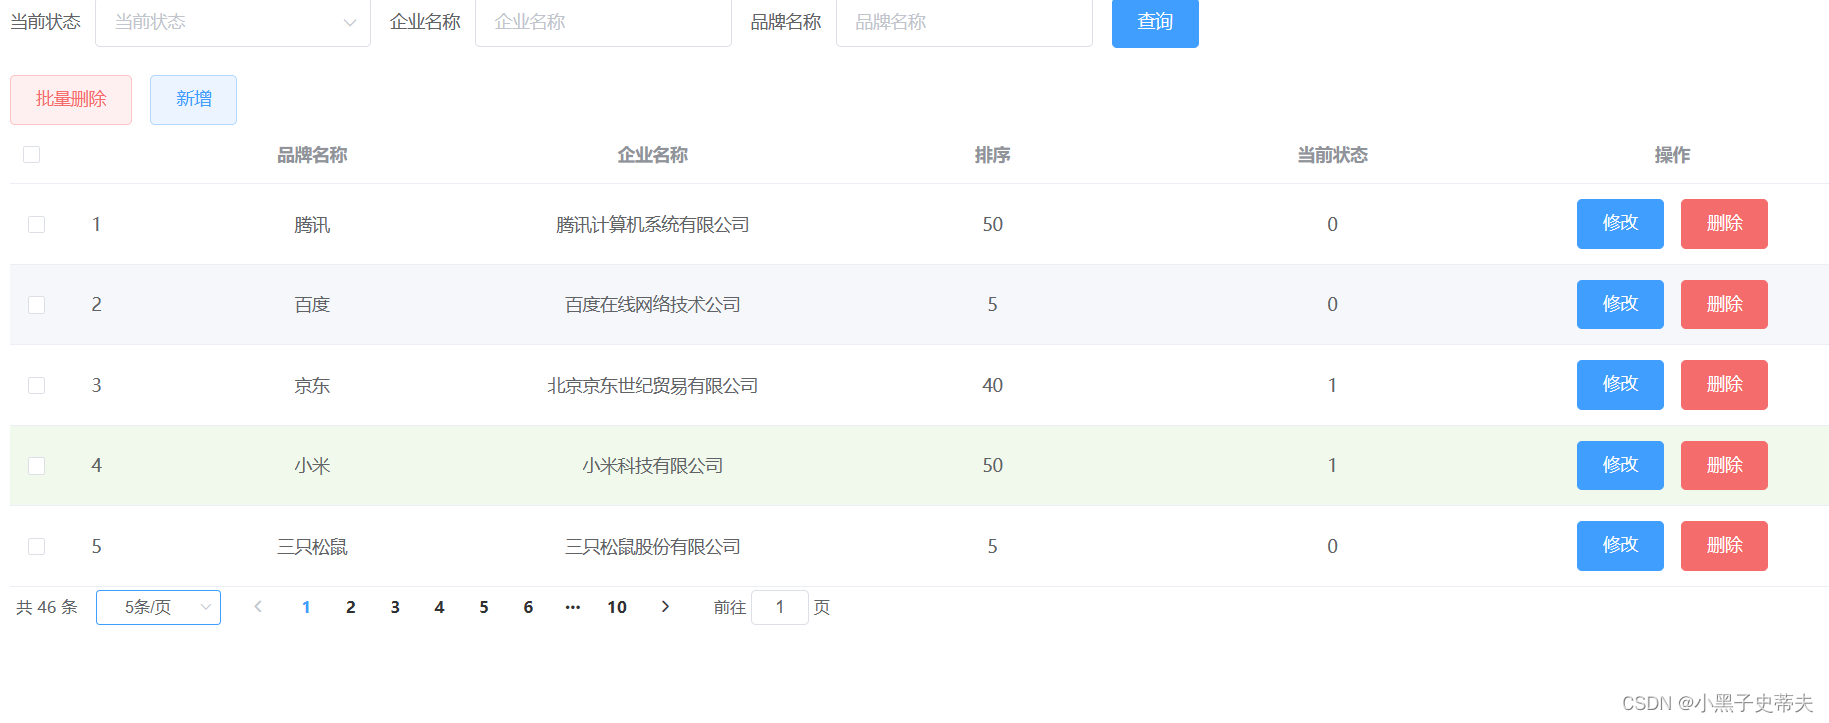Open the 5条/页 page size dropdown
This screenshot has height=723, width=1829.
point(158,607)
